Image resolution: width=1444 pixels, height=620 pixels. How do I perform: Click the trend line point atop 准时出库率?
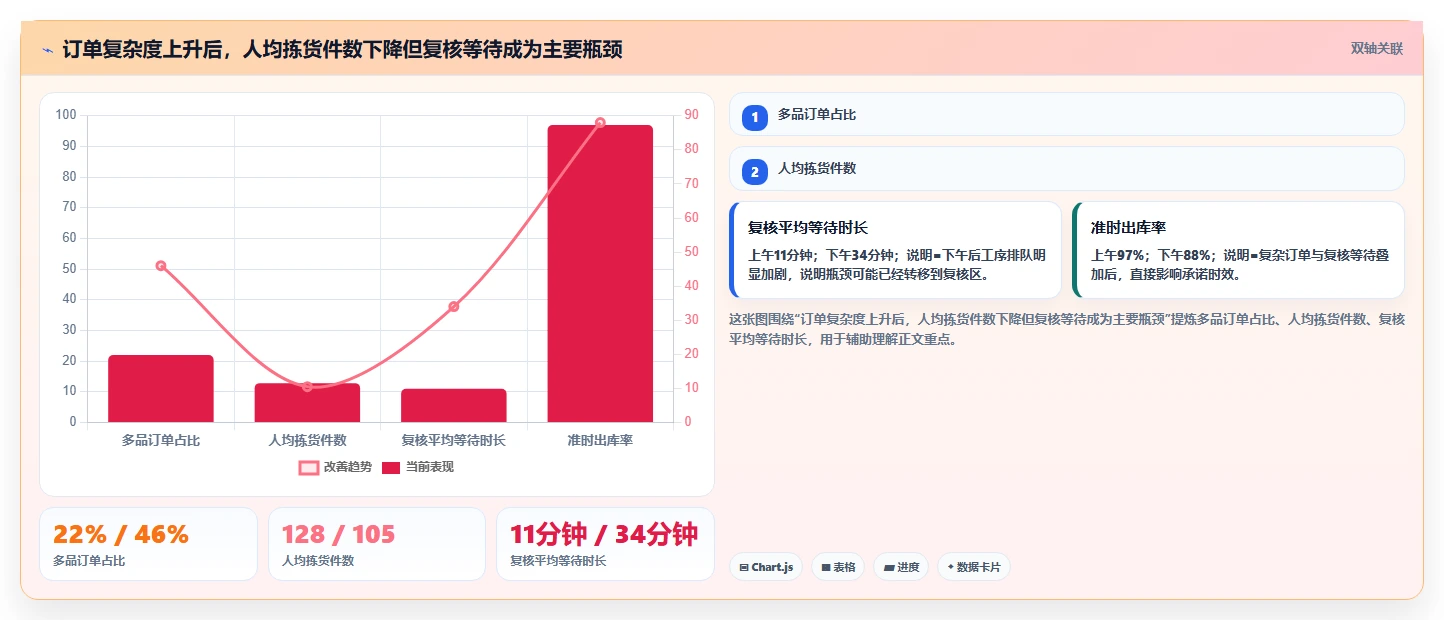coord(600,123)
